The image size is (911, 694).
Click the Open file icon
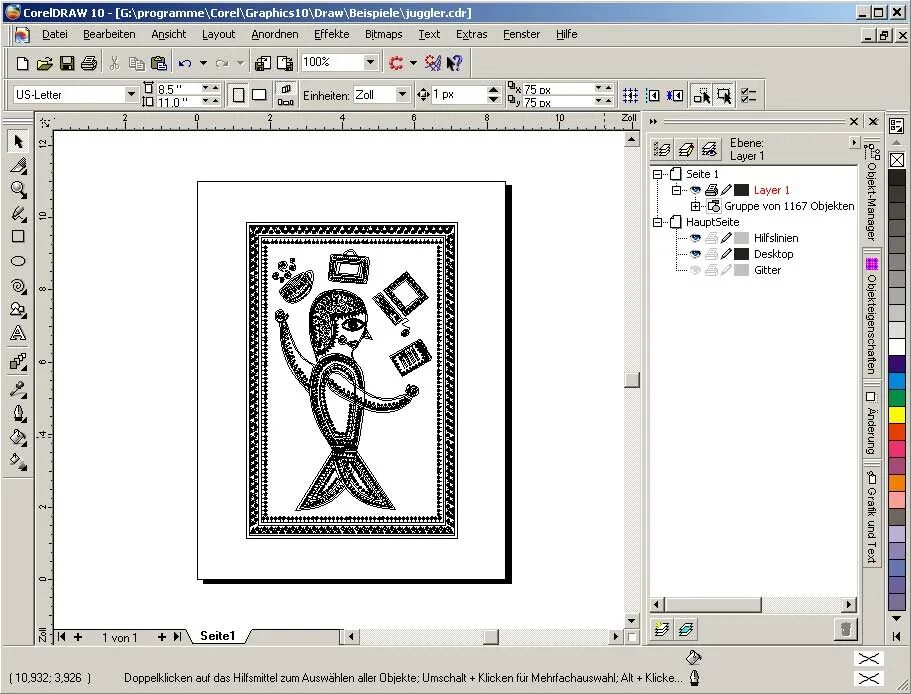click(45, 63)
